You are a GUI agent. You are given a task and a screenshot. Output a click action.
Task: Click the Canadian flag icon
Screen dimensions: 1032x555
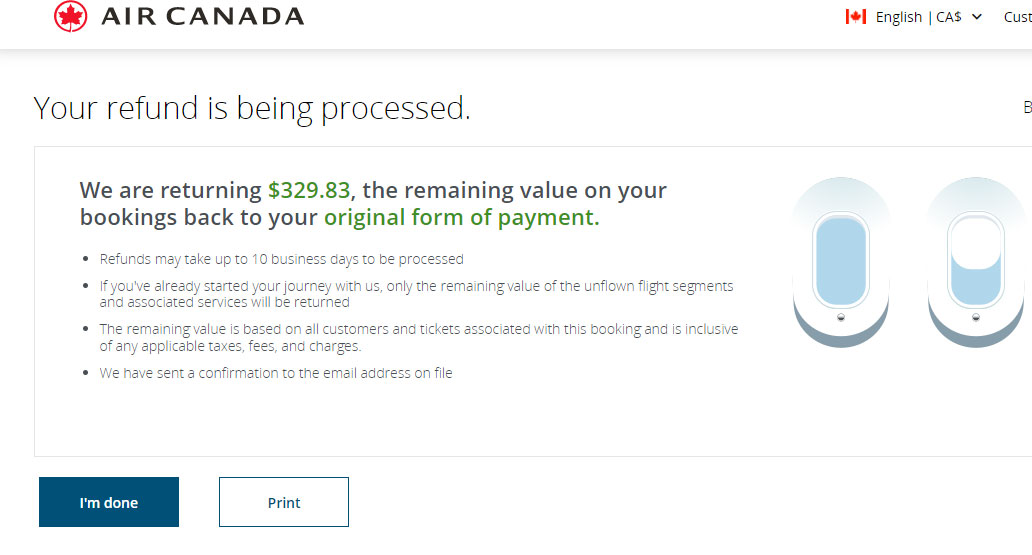point(856,16)
